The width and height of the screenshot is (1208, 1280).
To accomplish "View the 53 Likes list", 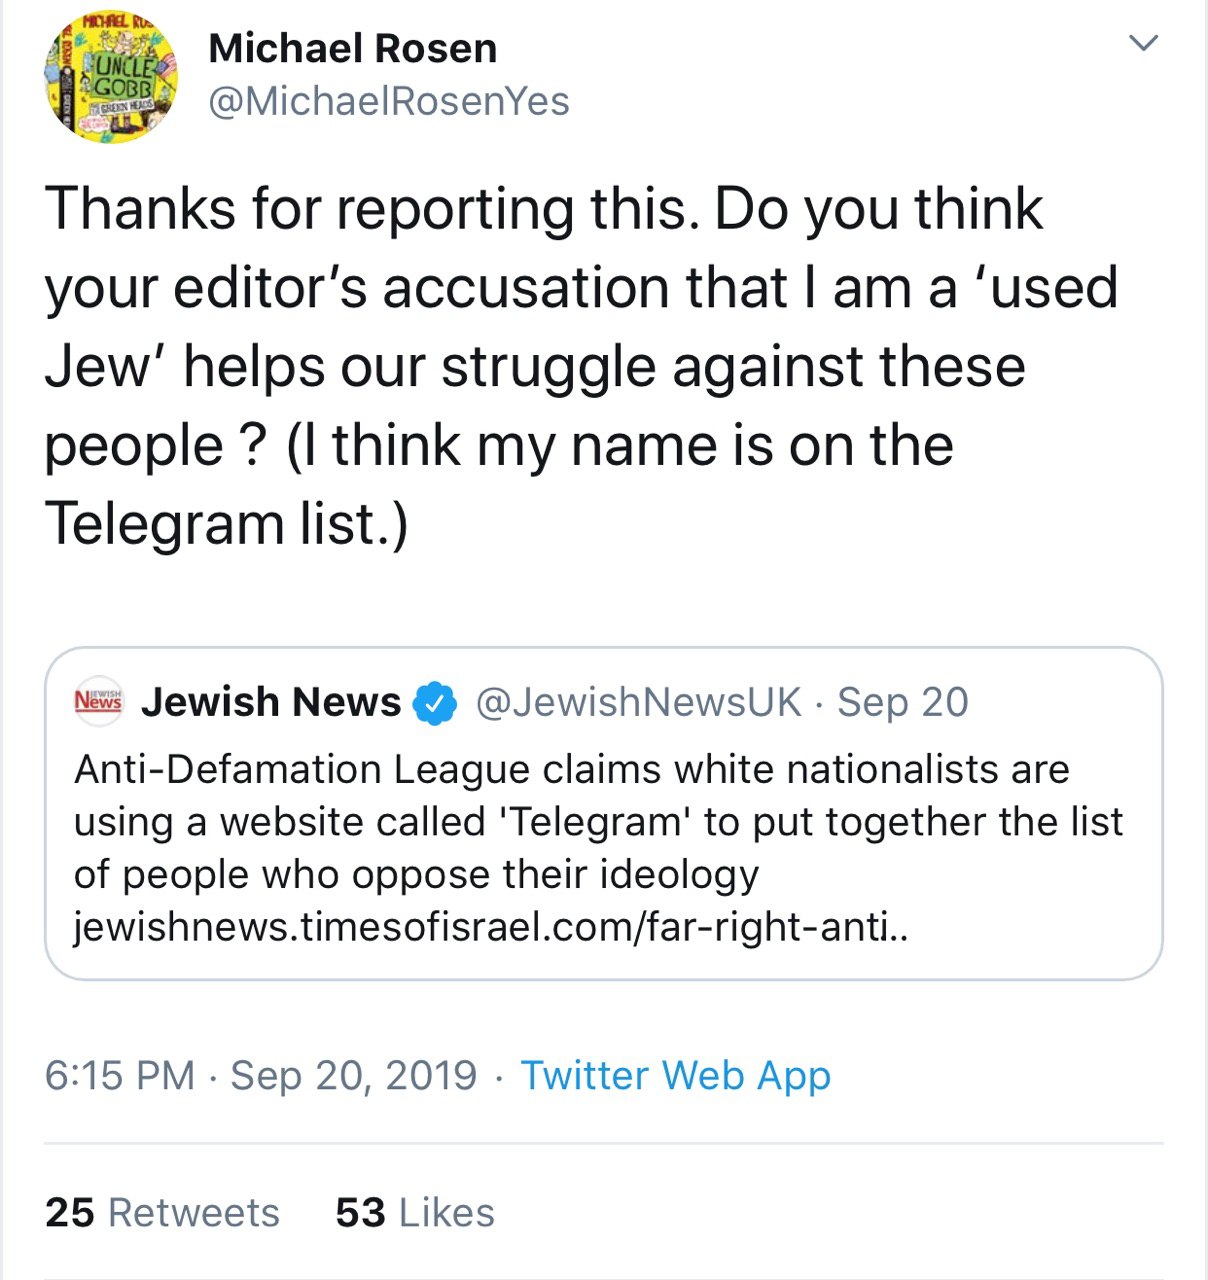I will 415,1212.
